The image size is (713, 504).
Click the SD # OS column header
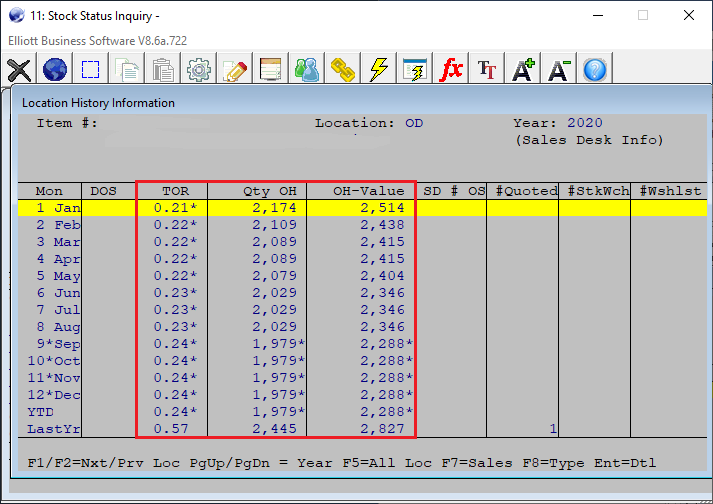[x=454, y=191]
